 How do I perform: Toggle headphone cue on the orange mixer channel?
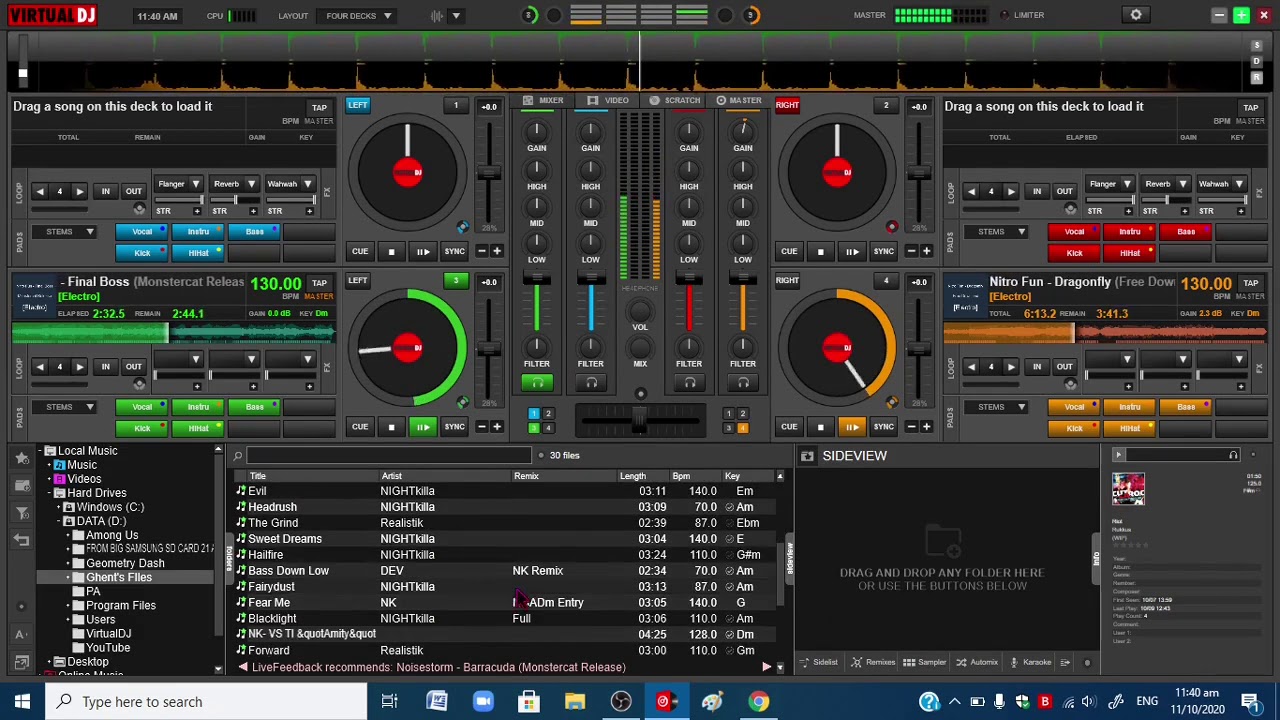pos(743,382)
